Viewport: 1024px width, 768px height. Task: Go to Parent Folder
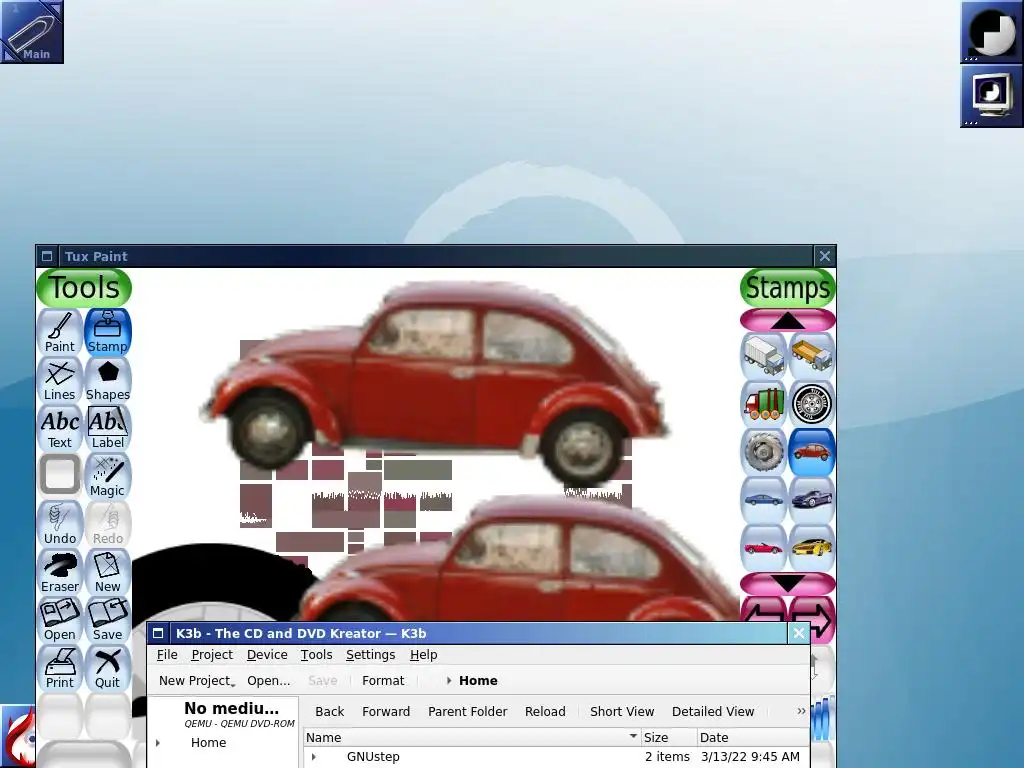[467, 711]
